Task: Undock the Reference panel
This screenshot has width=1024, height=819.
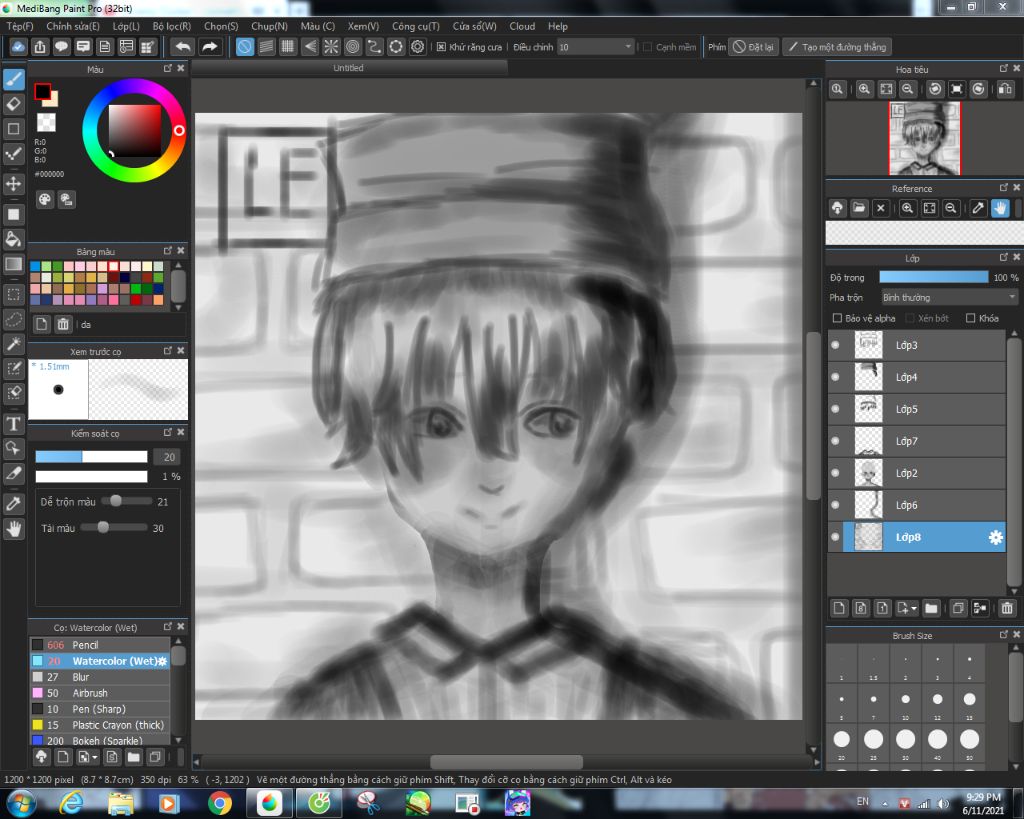Action: [x=1004, y=188]
